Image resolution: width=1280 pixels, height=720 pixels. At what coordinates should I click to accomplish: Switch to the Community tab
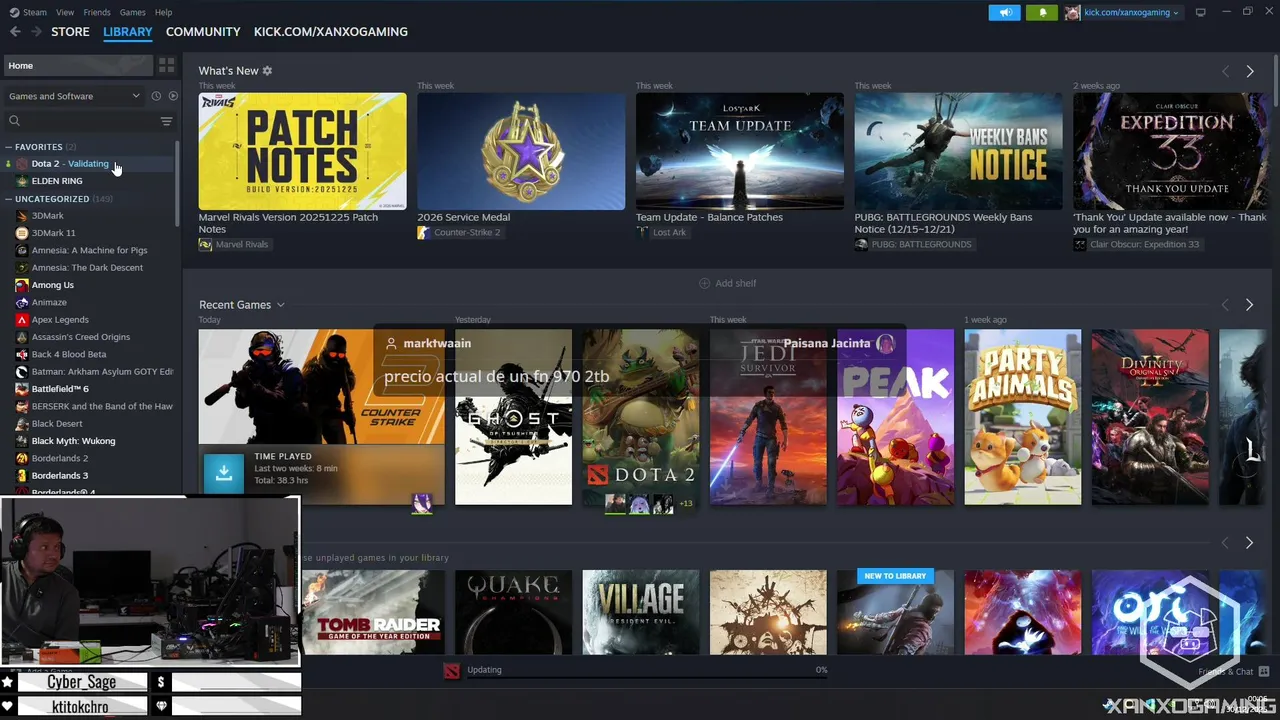203,32
